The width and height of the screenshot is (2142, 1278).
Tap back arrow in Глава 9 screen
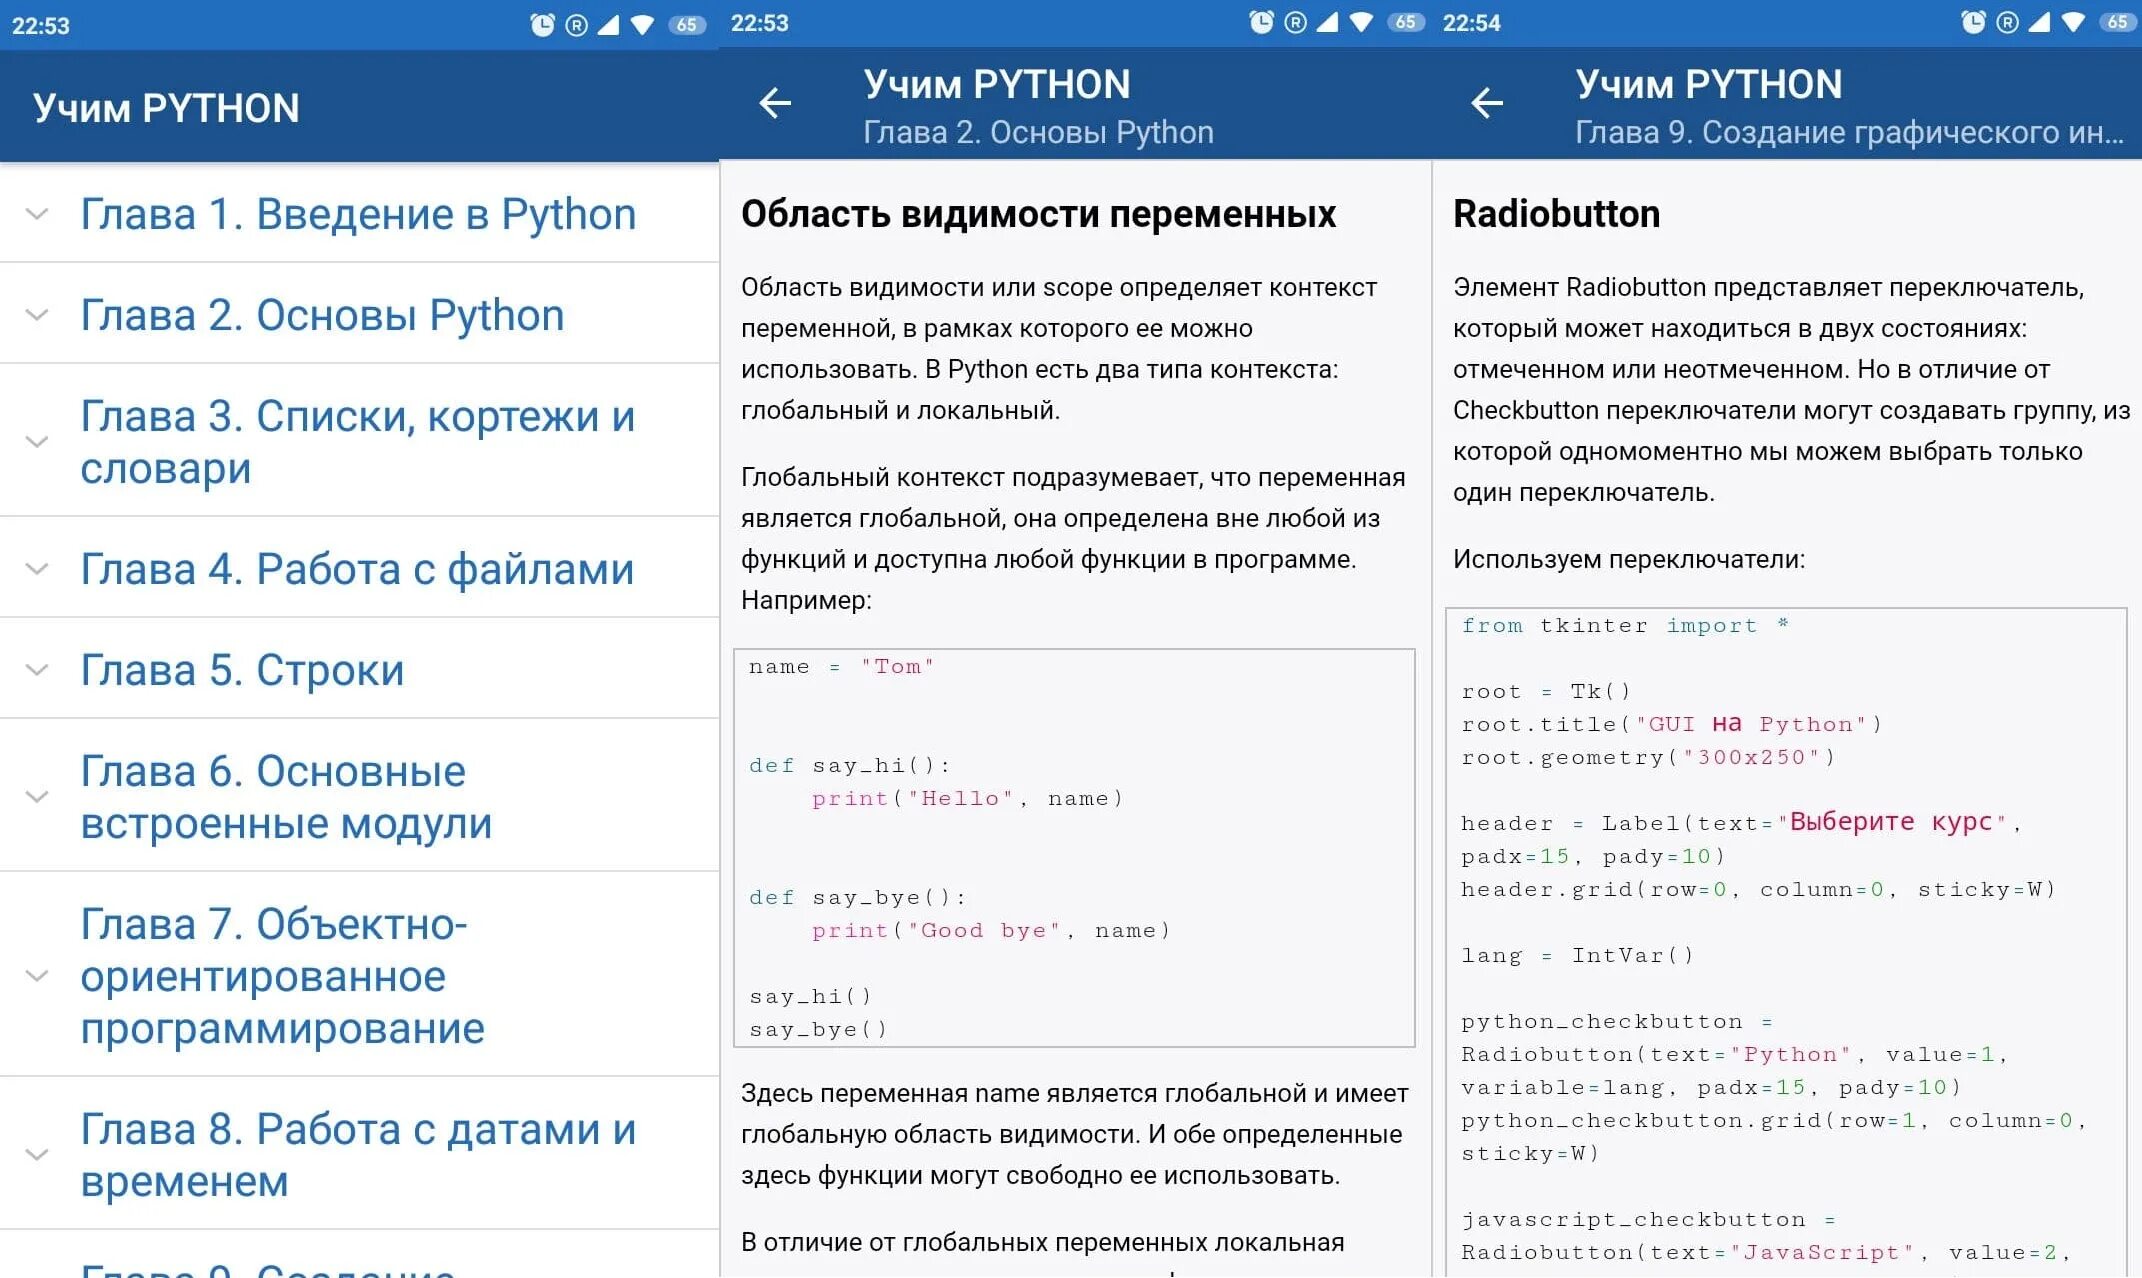click(x=1487, y=103)
